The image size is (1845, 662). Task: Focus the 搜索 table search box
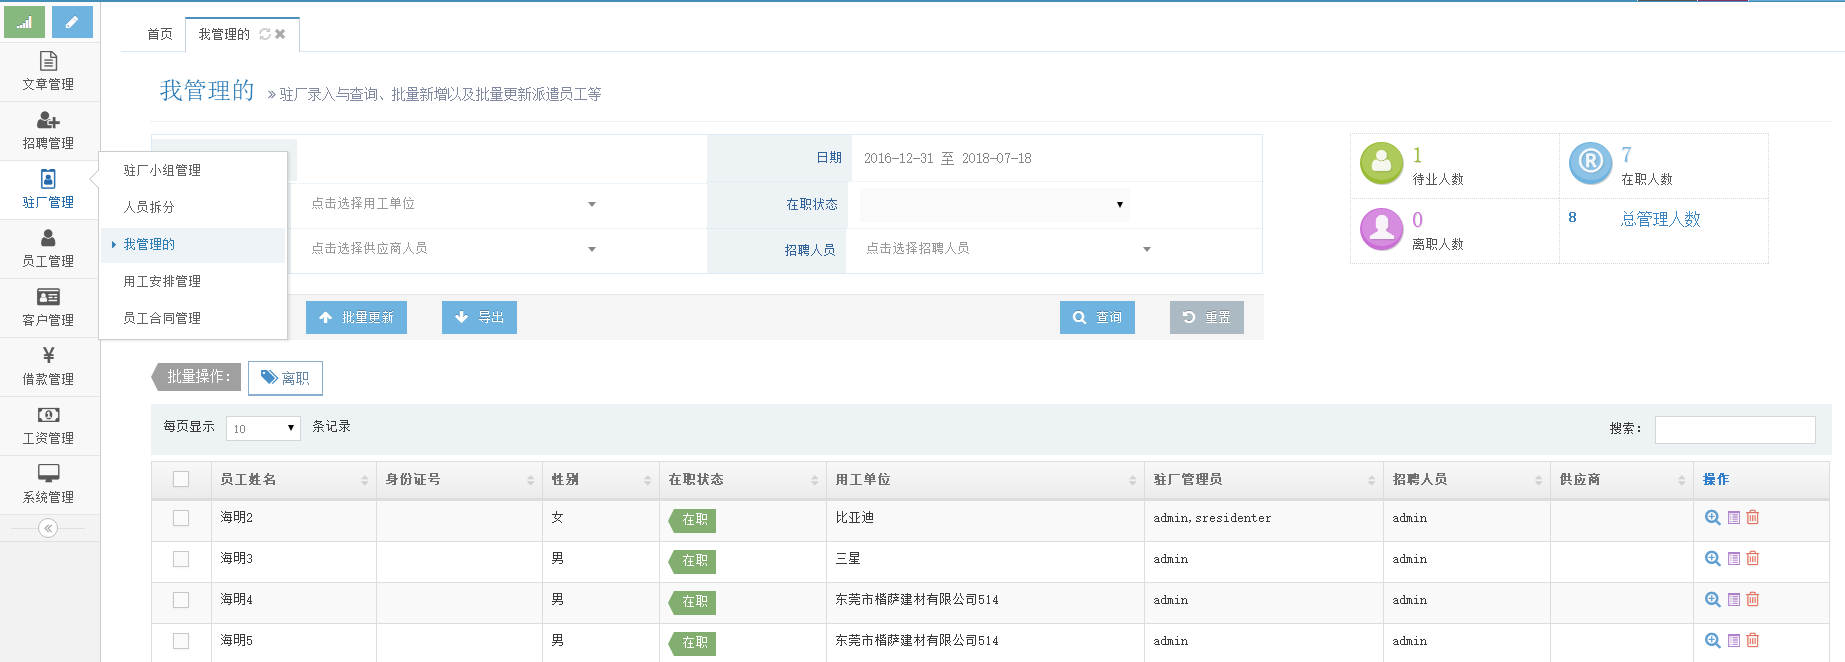[x=1735, y=429]
